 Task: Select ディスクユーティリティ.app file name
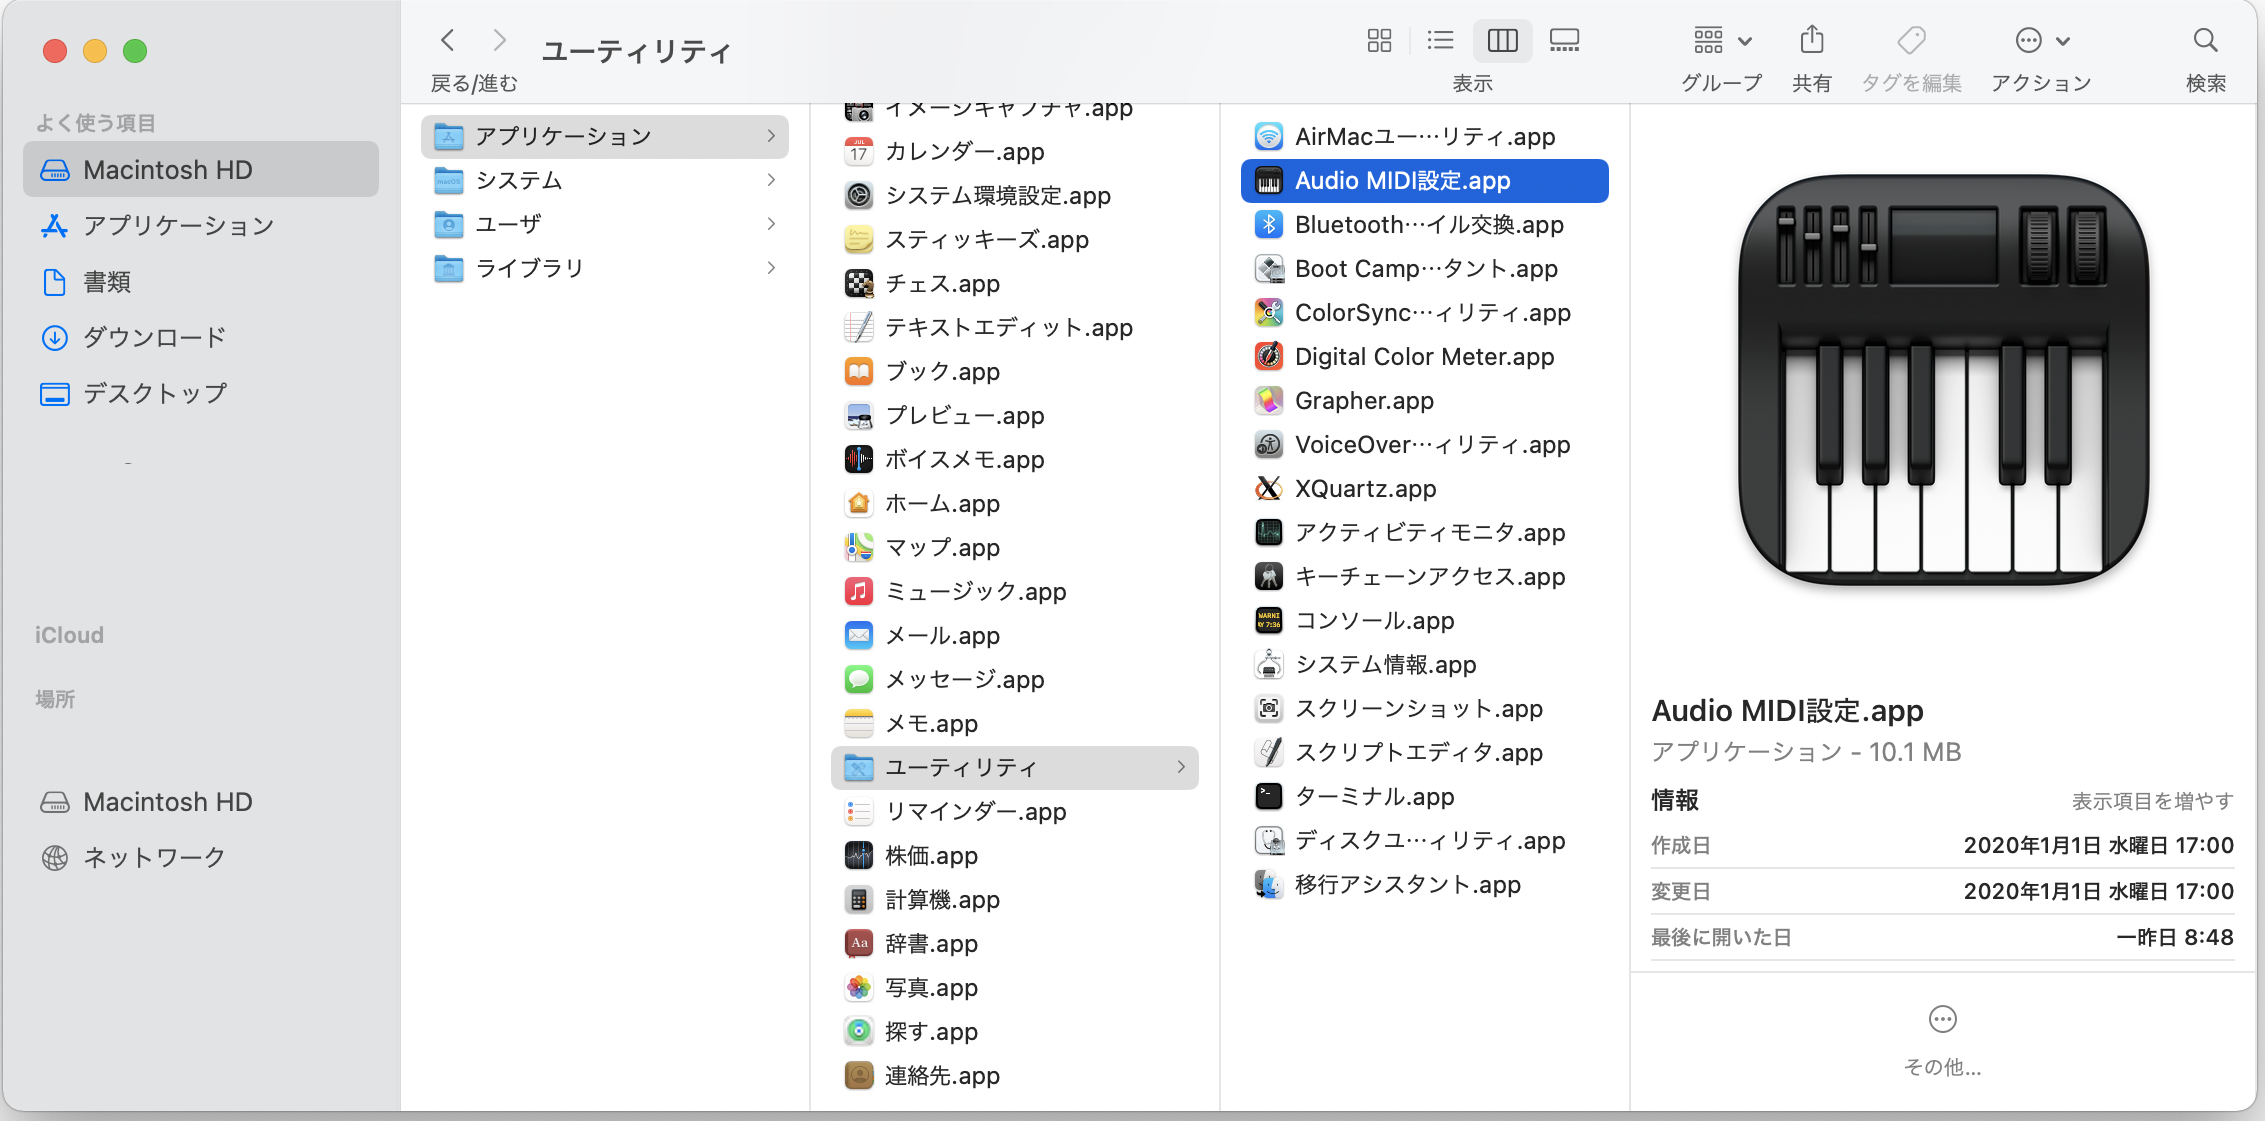coord(1430,841)
